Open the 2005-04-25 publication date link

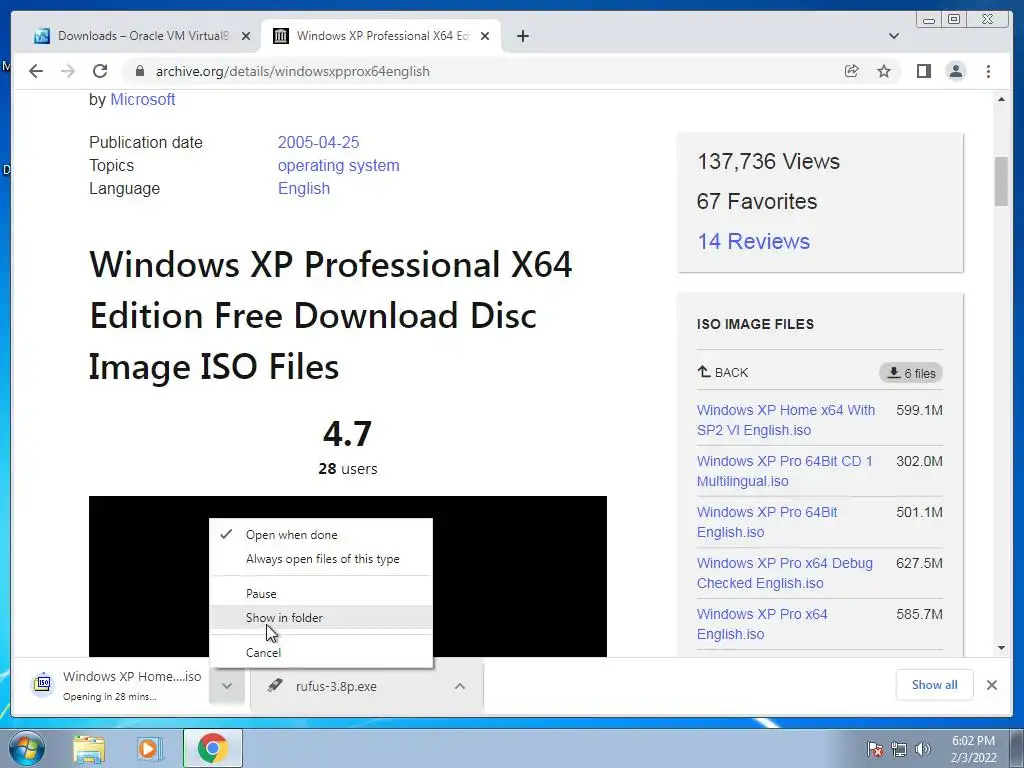(x=319, y=142)
